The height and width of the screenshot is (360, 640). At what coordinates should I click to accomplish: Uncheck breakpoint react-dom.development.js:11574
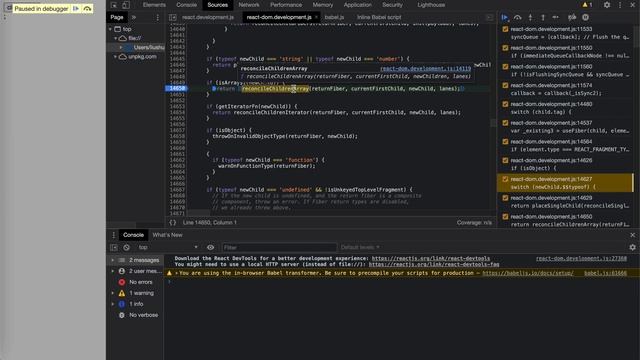point(505,85)
